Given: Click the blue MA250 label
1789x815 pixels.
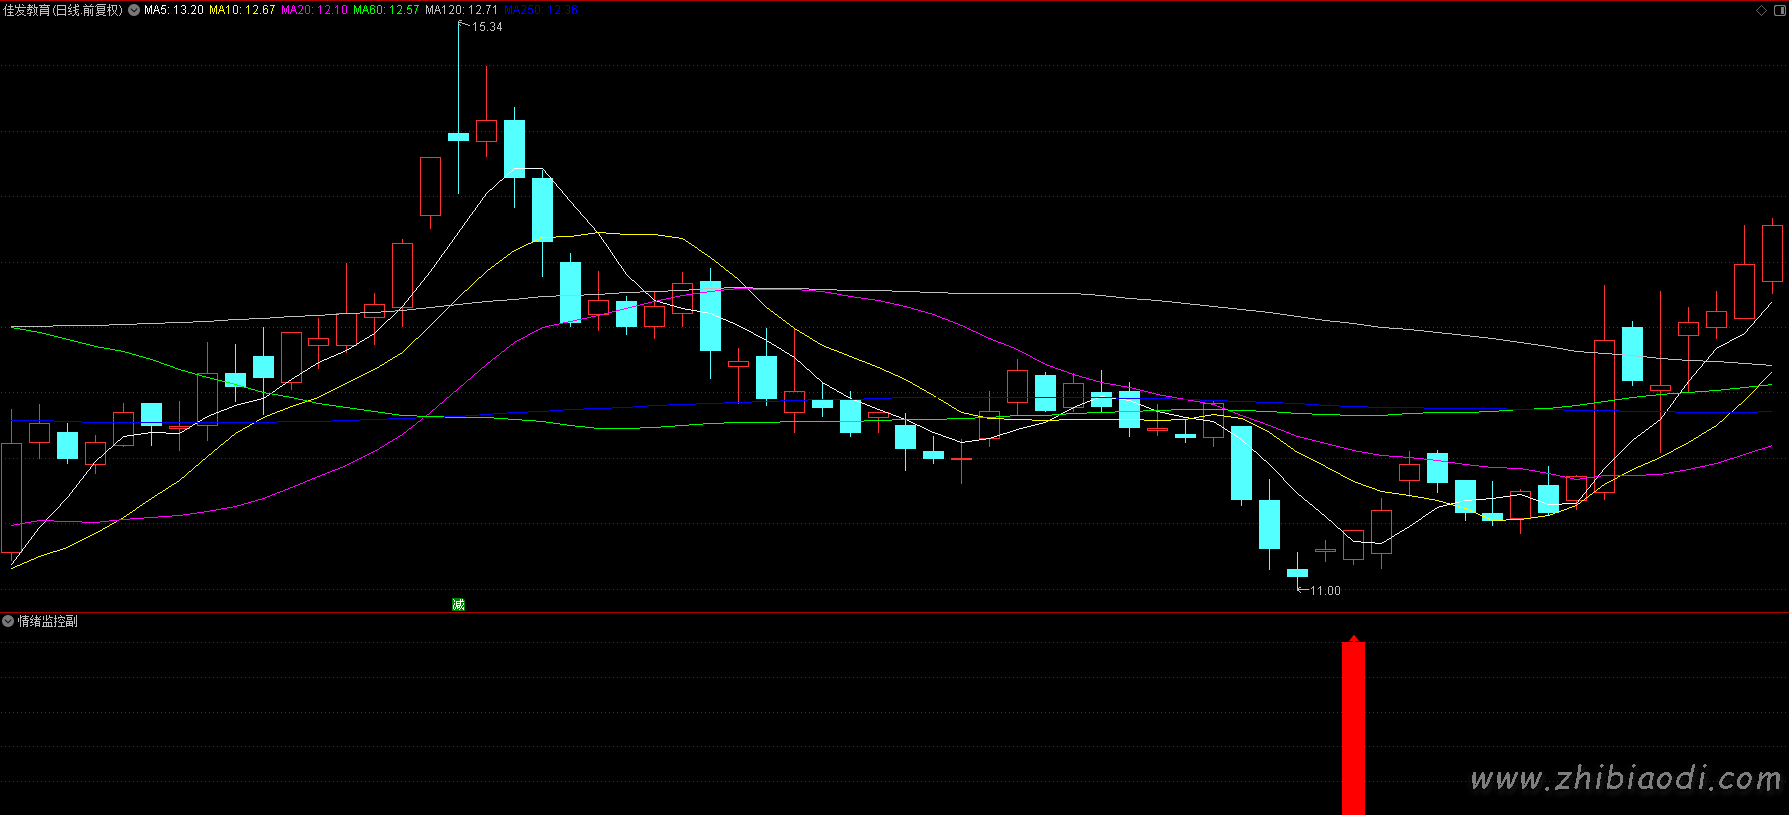Looking at the screenshot, I should click(x=541, y=10).
